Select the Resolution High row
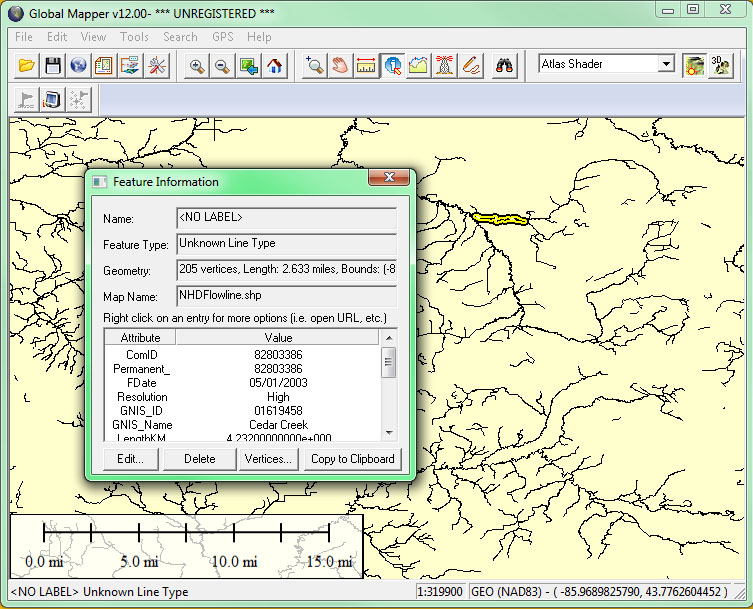Viewport: 753px width, 609px height. click(243, 397)
